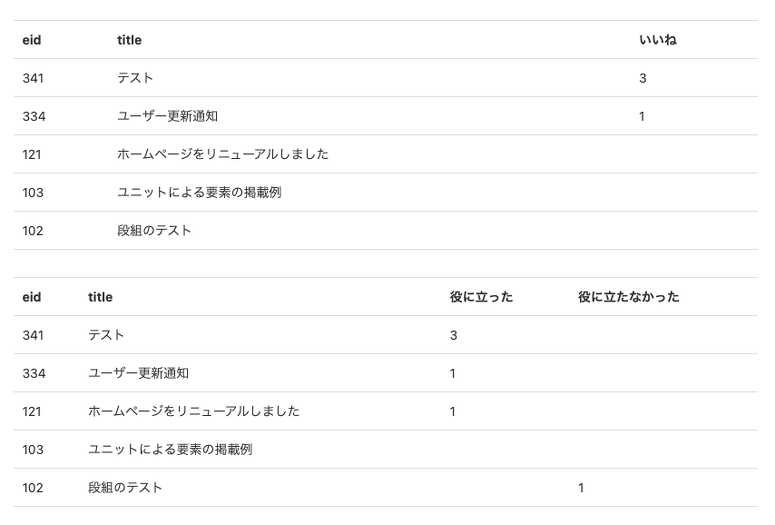Click the いいね column header
The width and height of the screenshot is (775, 525).
(x=657, y=40)
